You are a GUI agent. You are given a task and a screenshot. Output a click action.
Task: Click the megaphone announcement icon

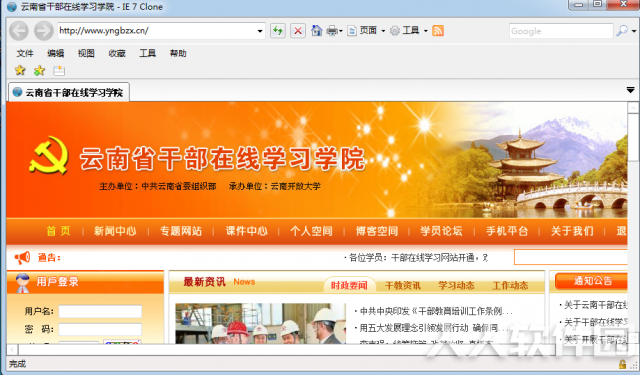coord(22,257)
